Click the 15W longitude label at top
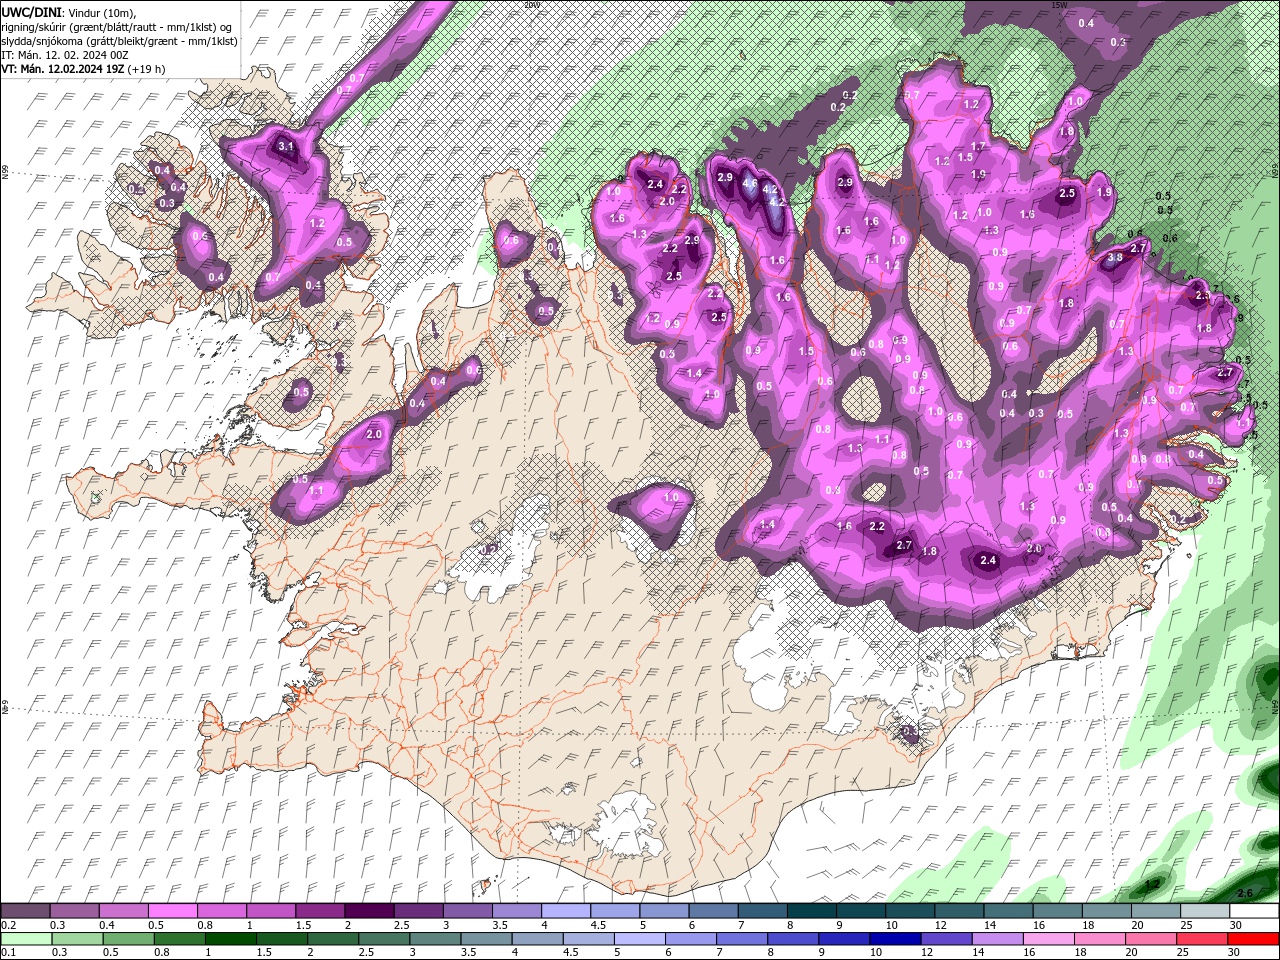Viewport: 1280px width, 960px height. point(1059,4)
